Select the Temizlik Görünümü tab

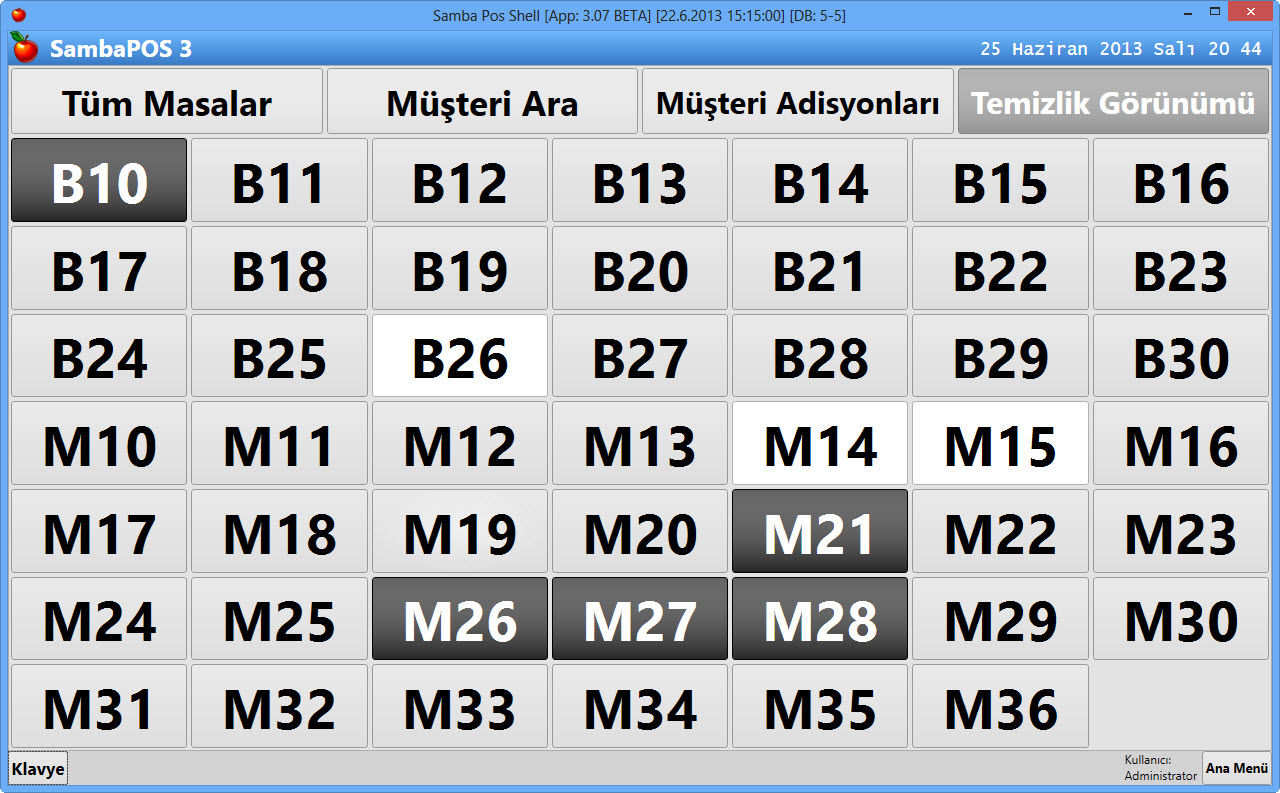pyautogui.click(x=1112, y=101)
